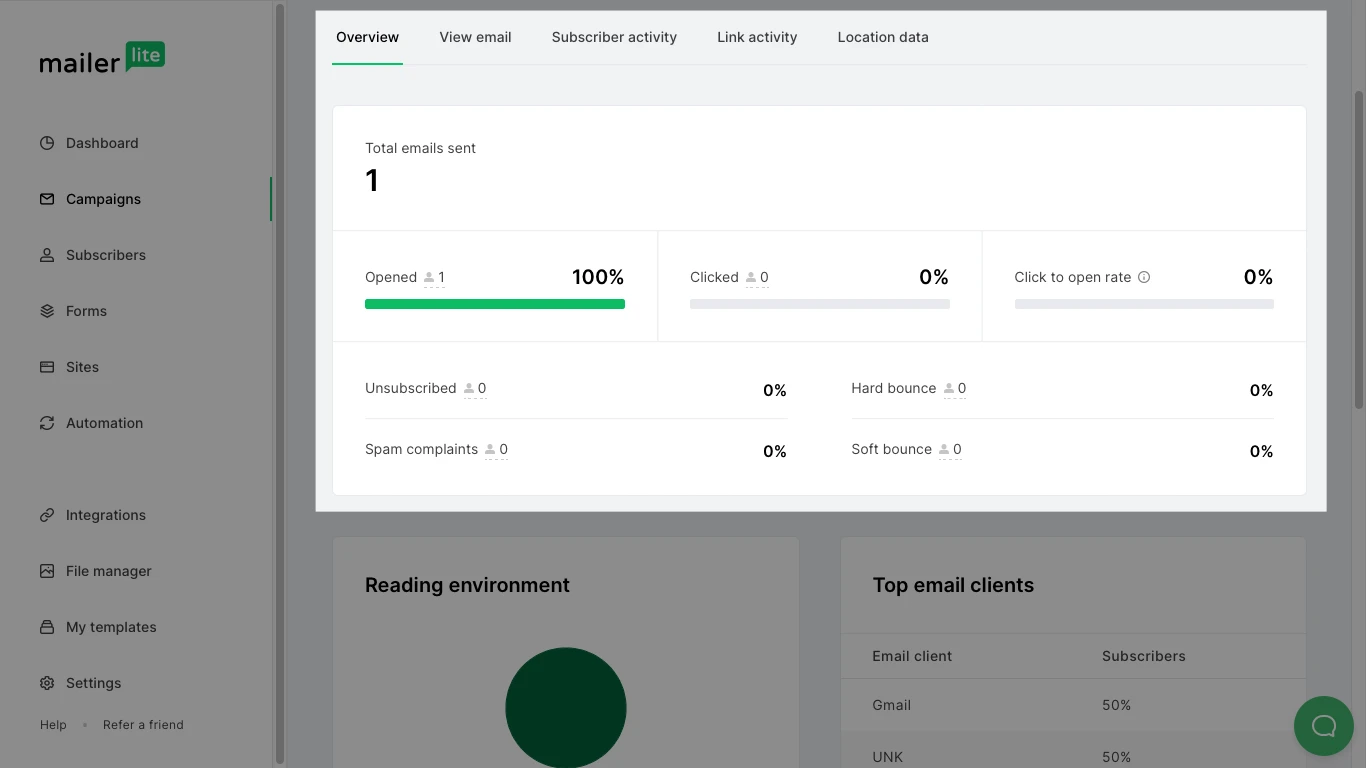
Task: Click the Help link
Action: [x=53, y=725]
